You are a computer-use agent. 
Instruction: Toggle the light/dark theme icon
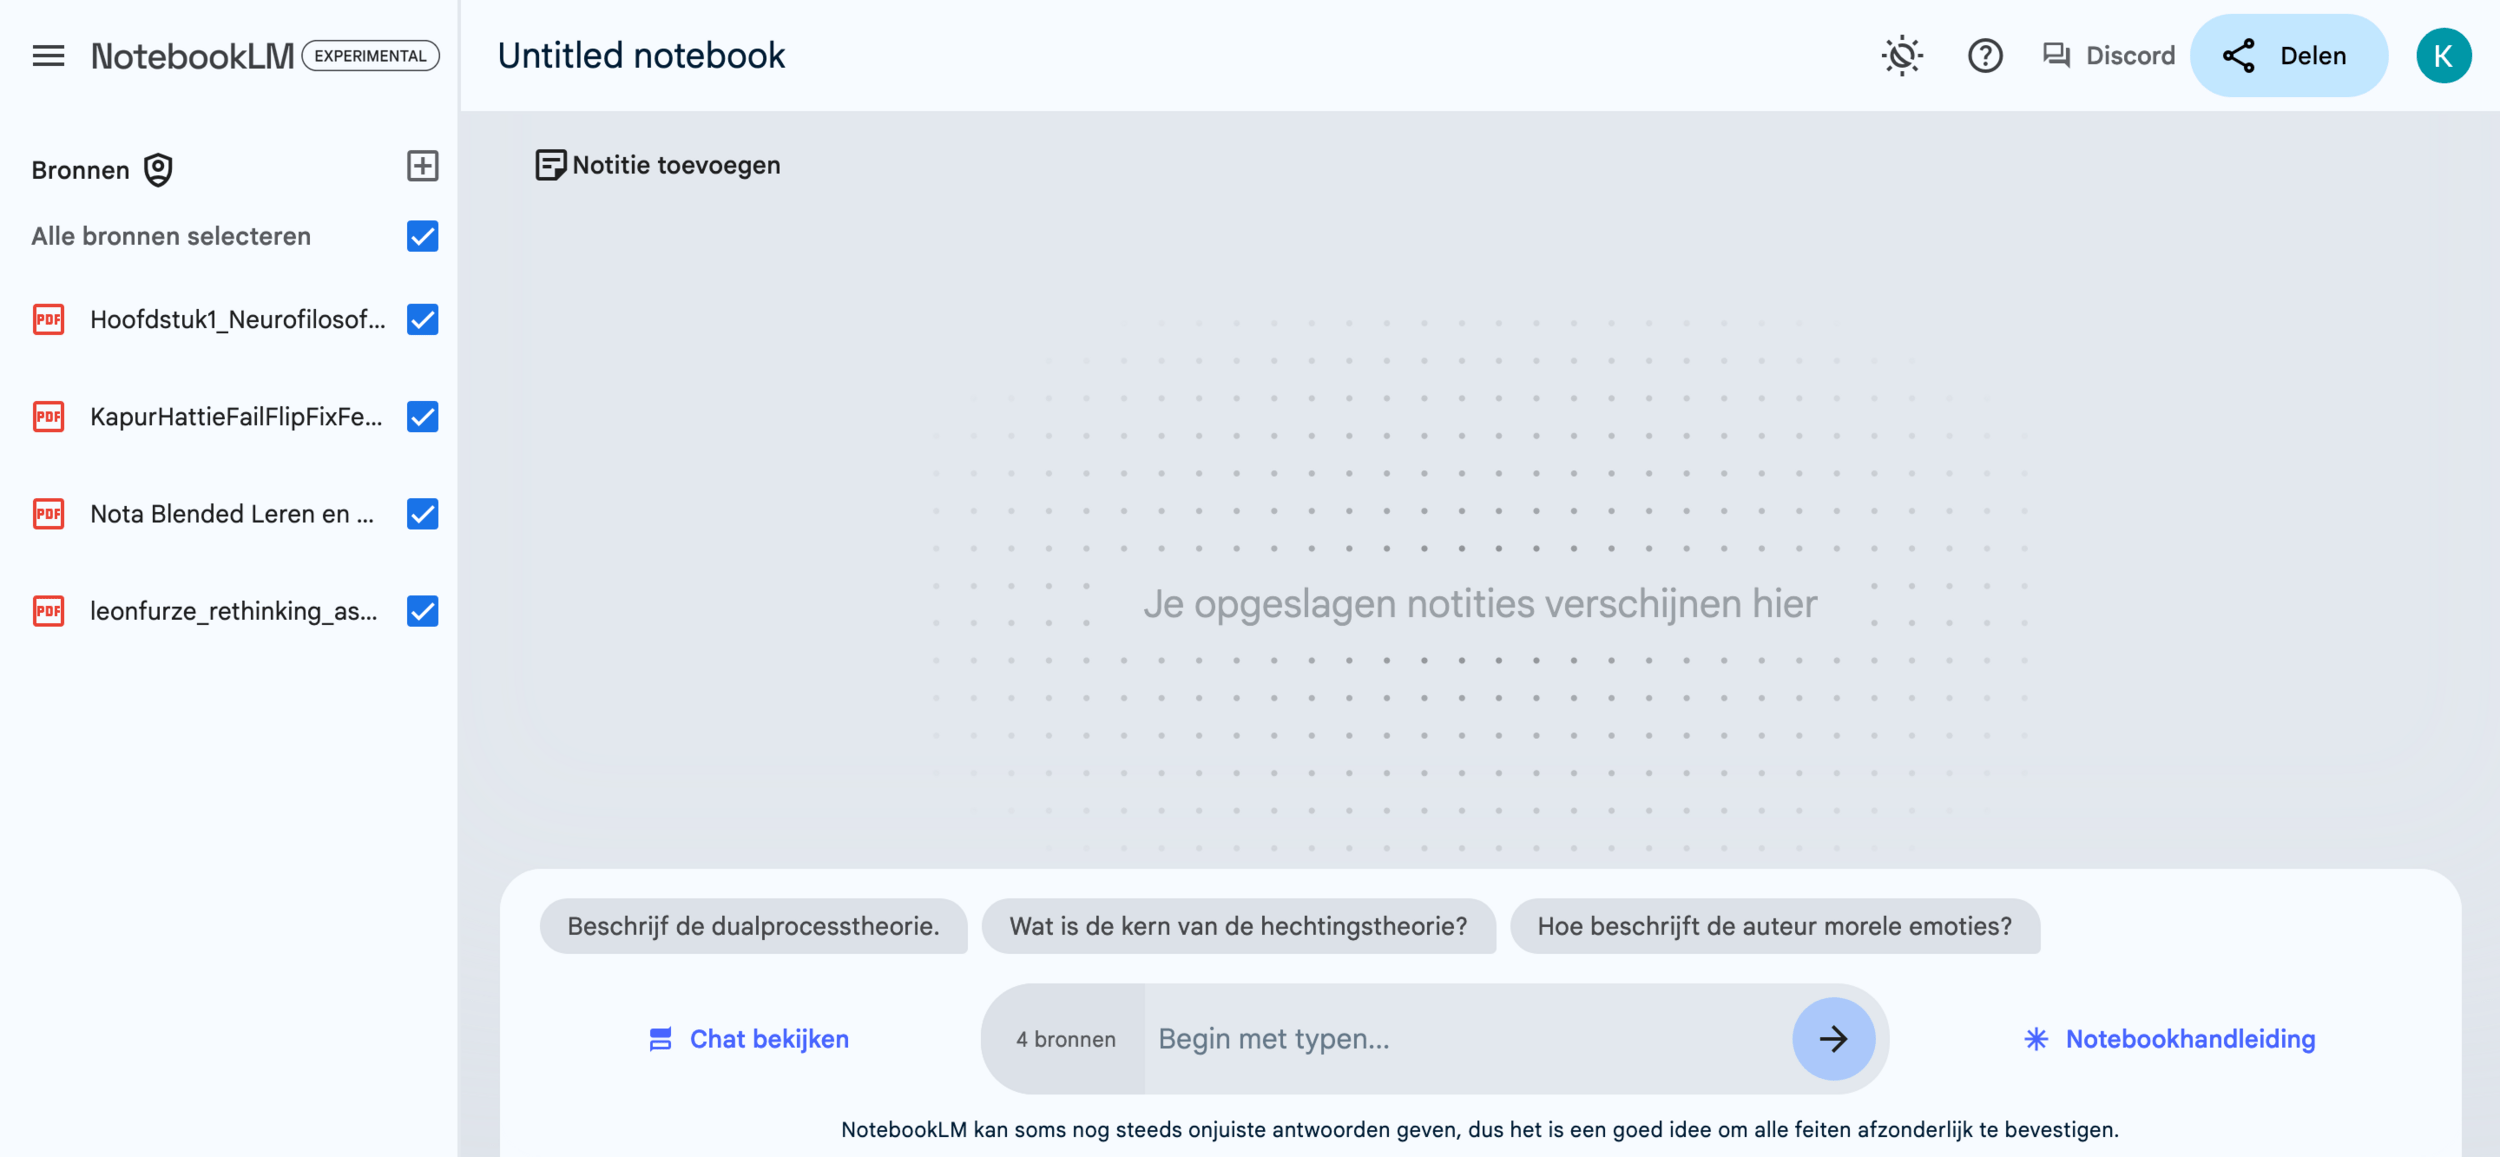(x=1901, y=56)
